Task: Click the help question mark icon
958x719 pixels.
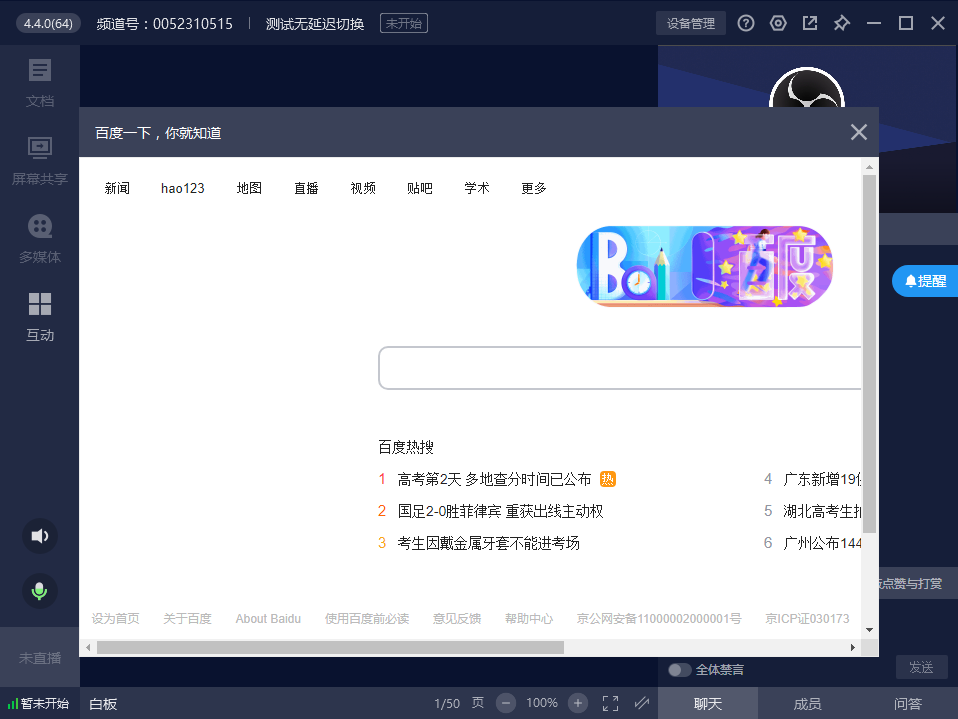Action: tap(745, 23)
